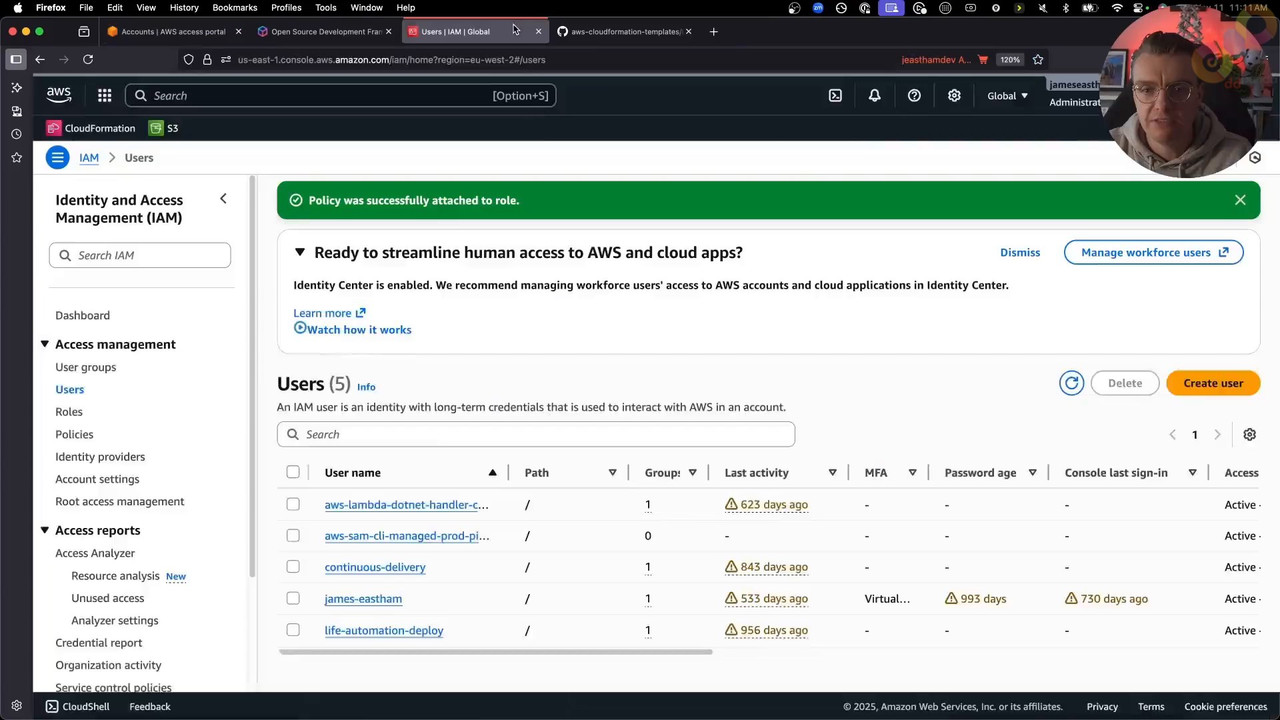Open the notifications bell
This screenshot has width=1280, height=720.
pos(874,96)
